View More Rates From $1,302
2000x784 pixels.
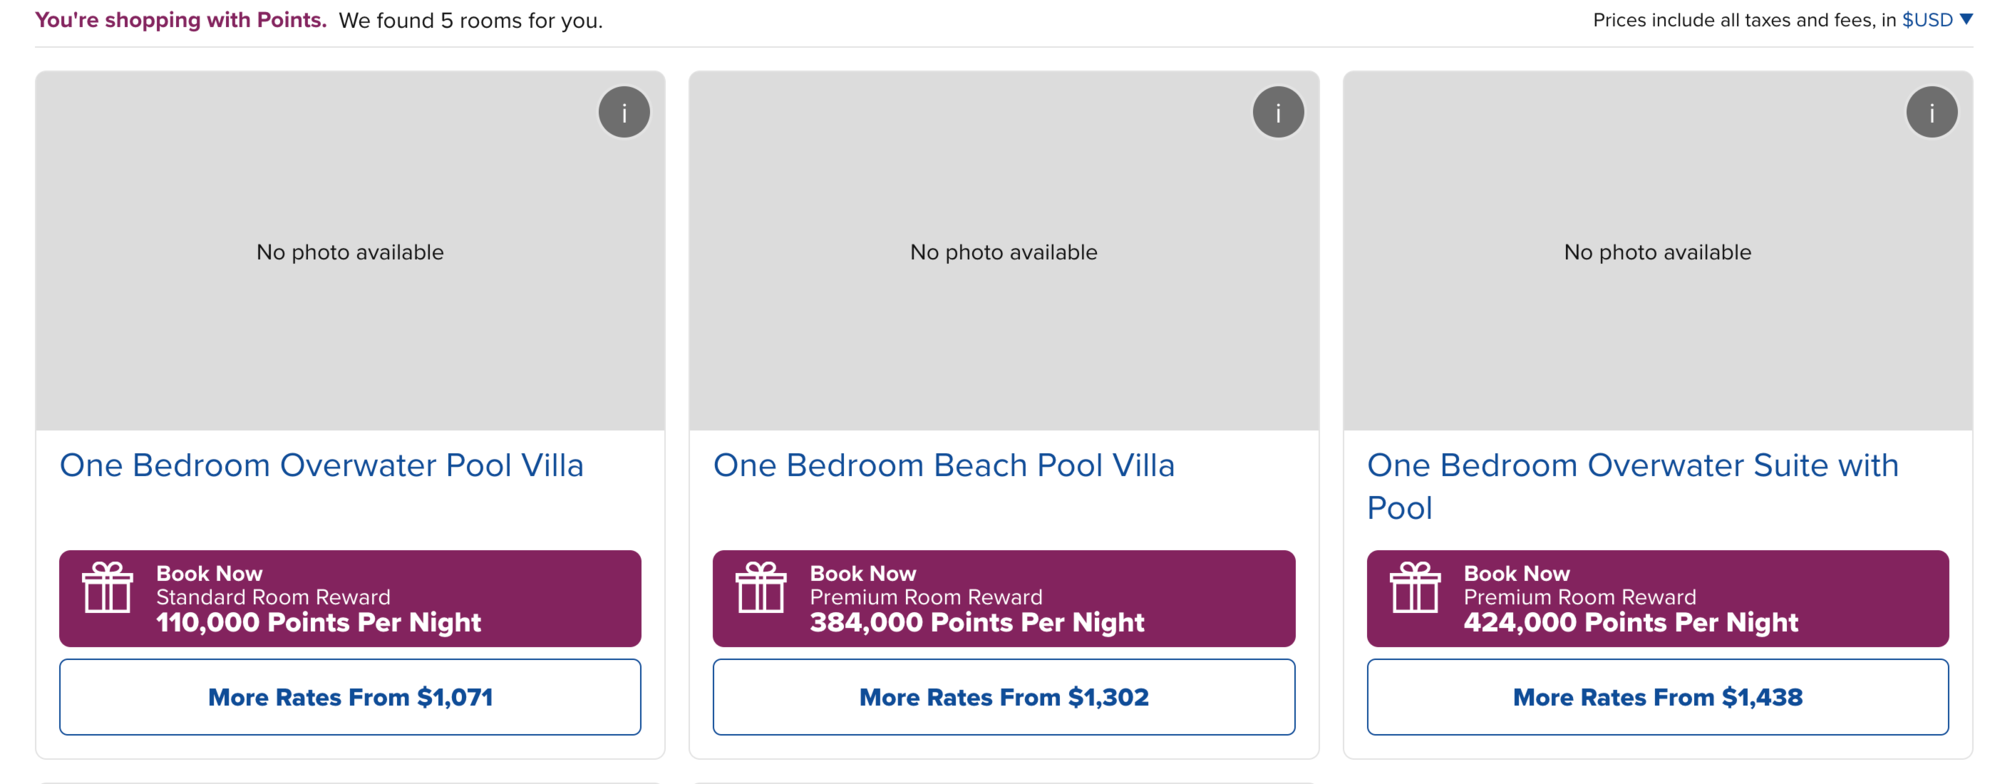pos(1003,697)
